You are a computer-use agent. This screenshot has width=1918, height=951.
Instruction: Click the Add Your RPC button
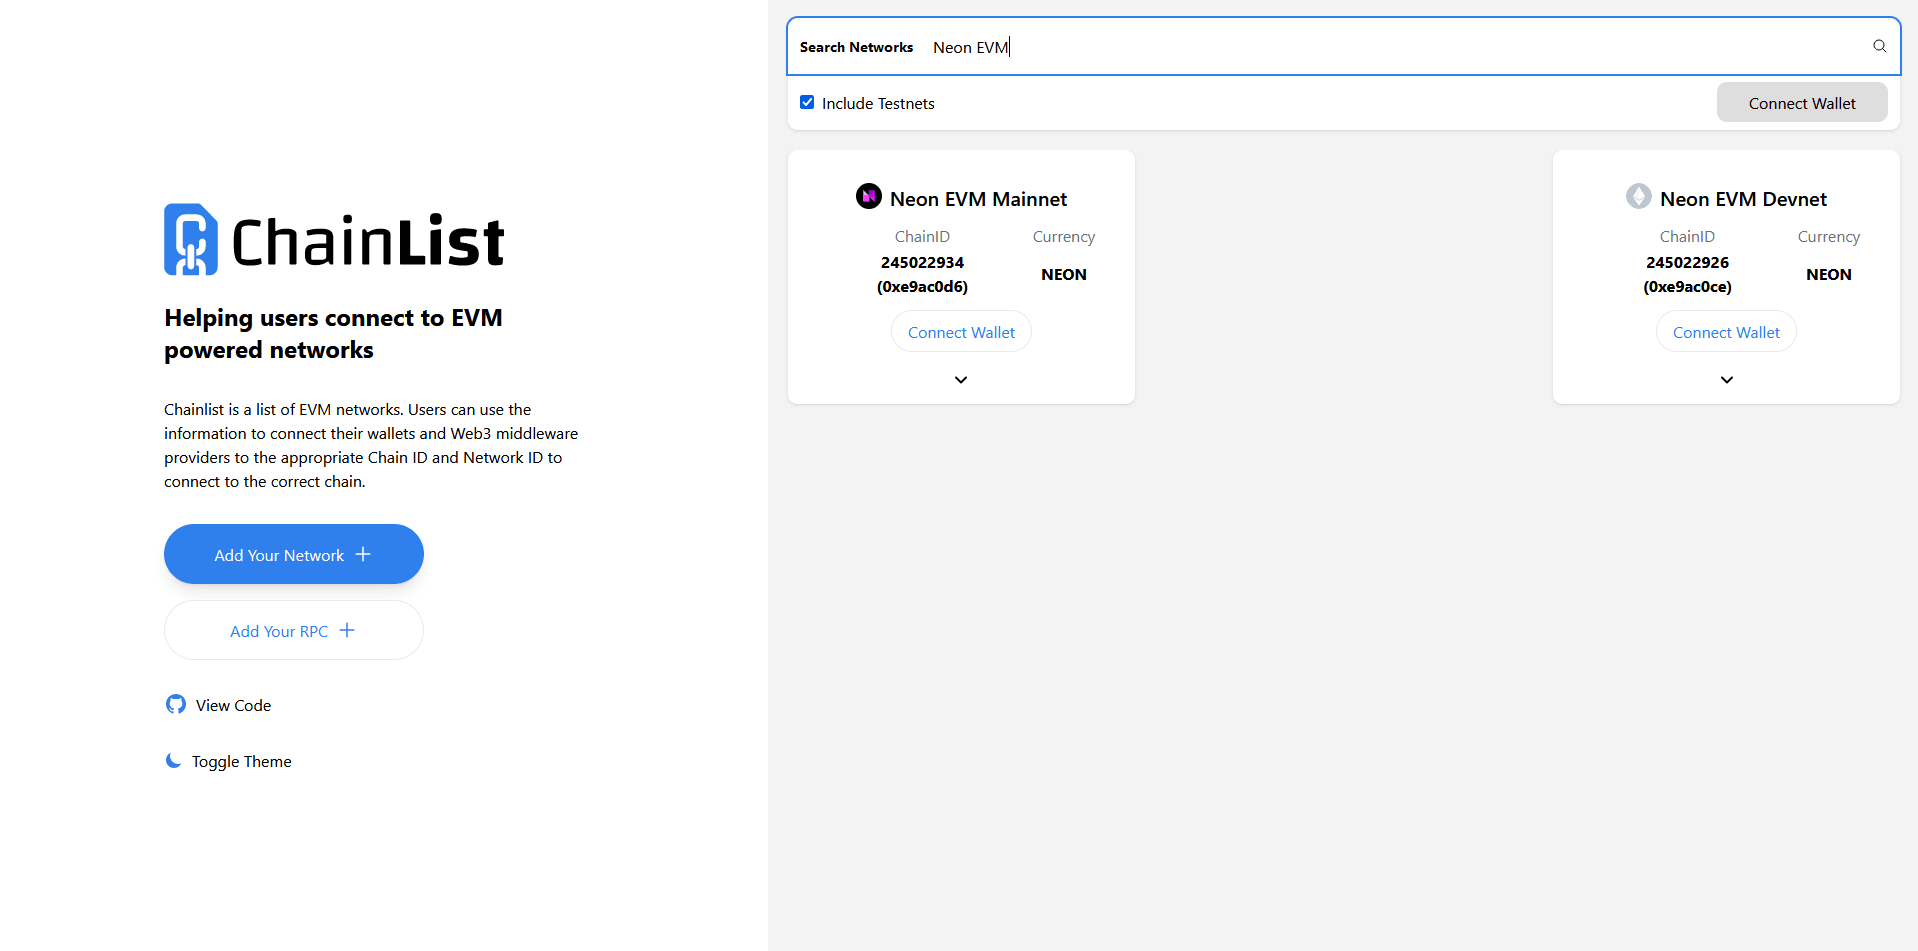click(294, 630)
